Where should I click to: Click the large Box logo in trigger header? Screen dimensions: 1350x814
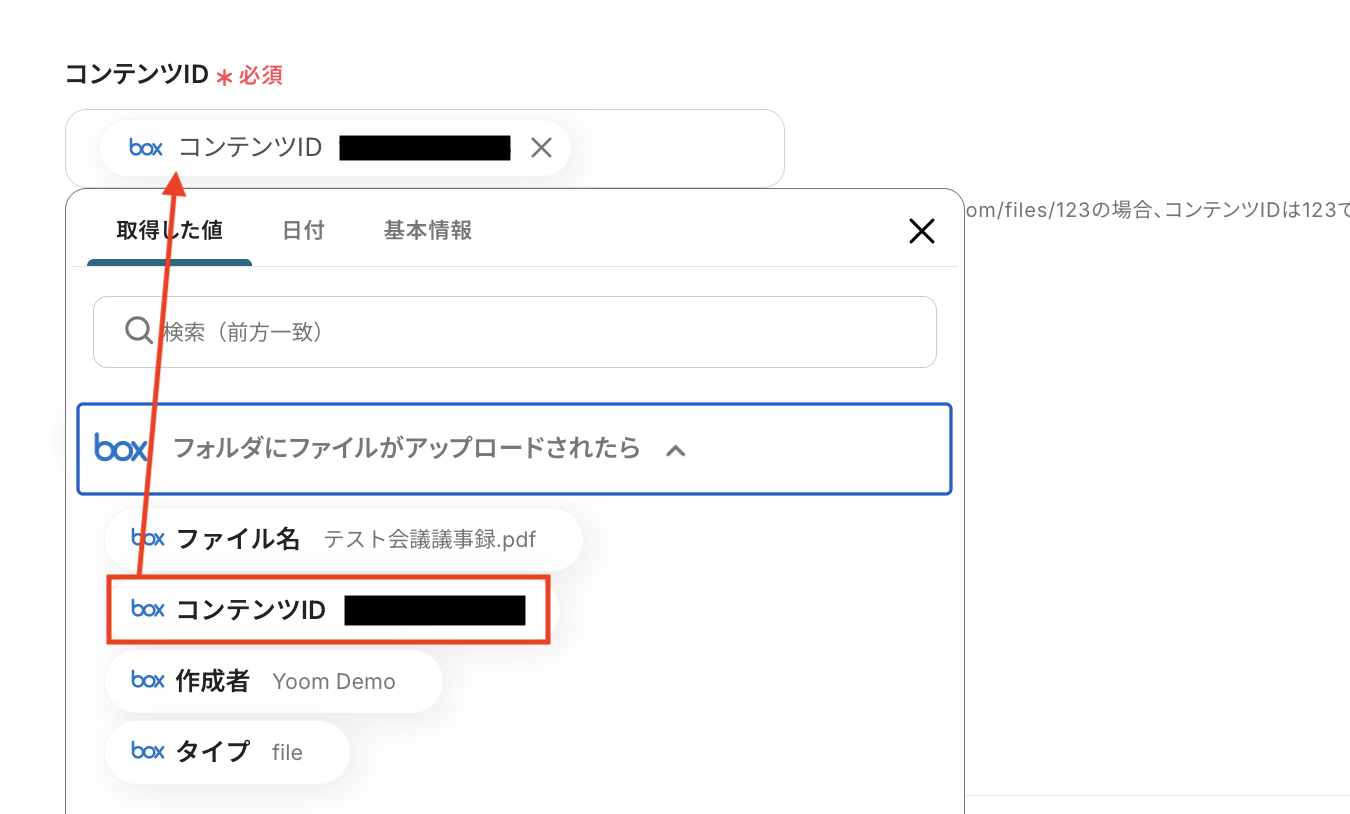(121, 448)
